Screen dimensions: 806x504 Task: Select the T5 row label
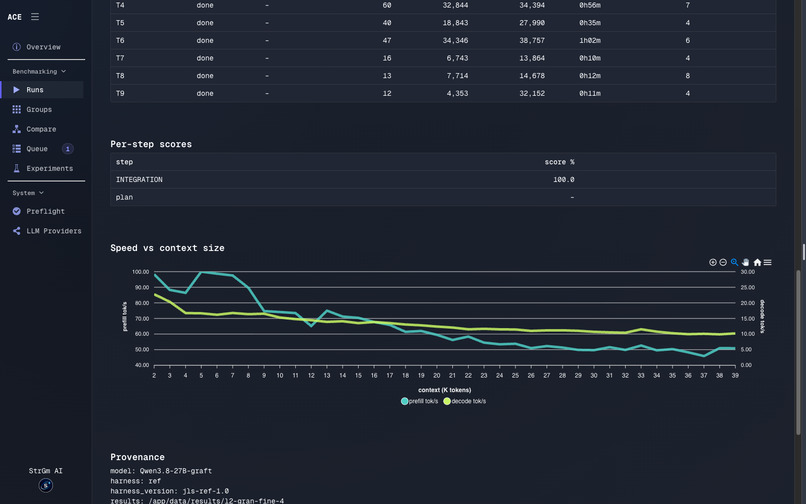[120, 23]
